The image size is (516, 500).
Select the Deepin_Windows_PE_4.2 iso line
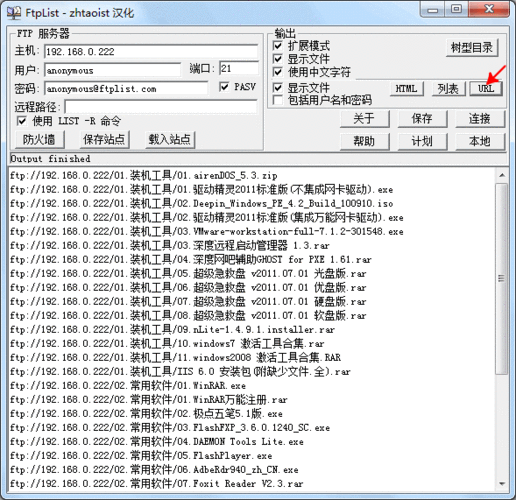pos(201,203)
